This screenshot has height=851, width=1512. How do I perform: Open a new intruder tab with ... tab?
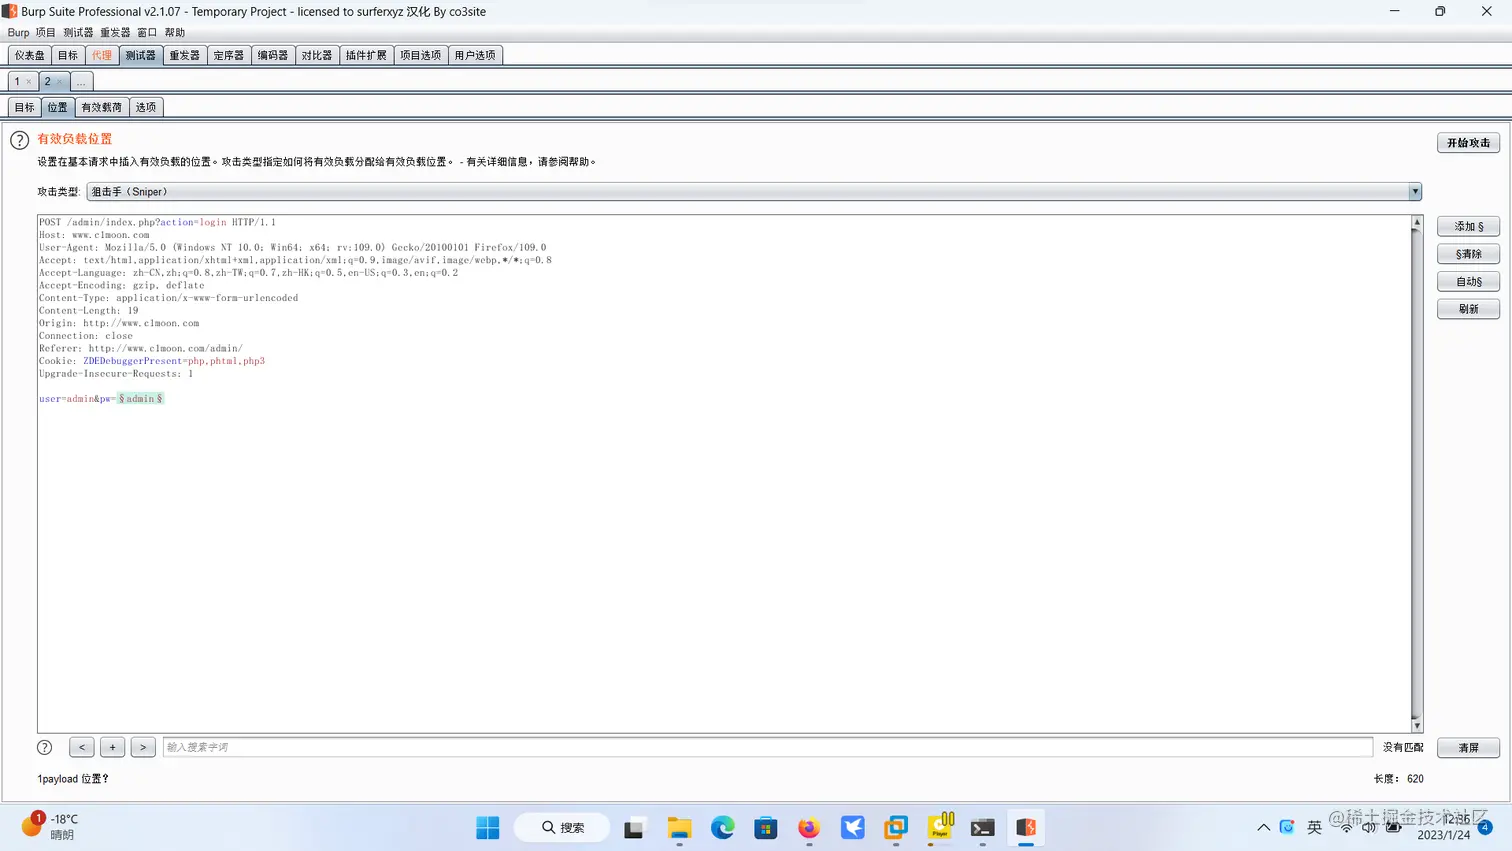click(81, 82)
